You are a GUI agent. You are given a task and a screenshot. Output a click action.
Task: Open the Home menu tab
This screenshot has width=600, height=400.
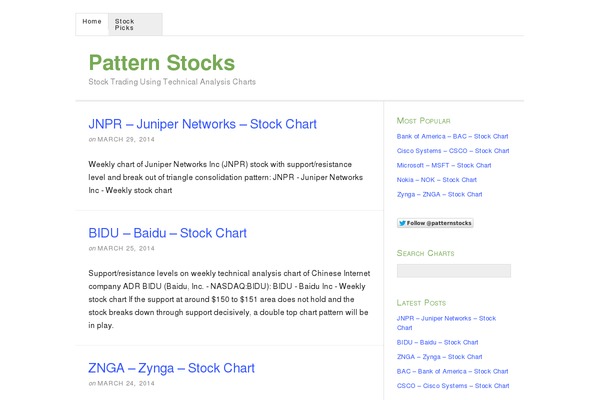(x=92, y=21)
